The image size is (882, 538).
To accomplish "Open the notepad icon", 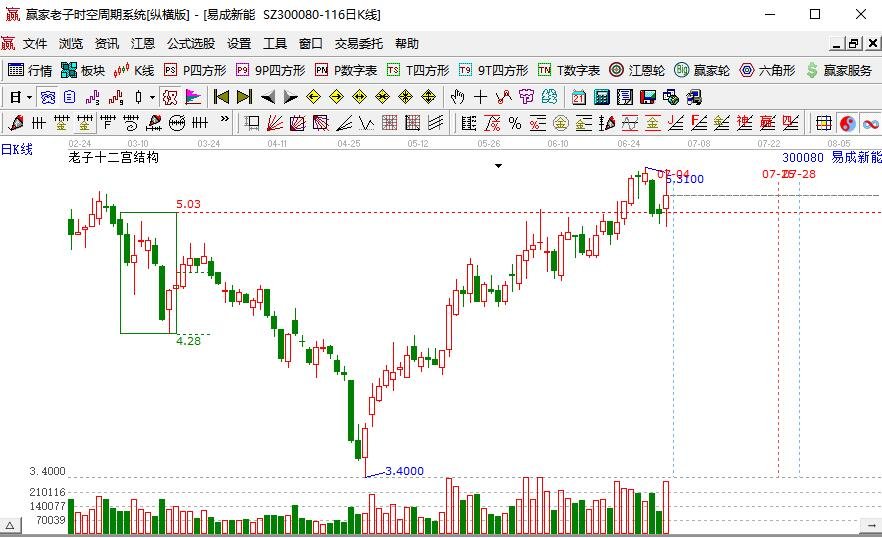I will click(x=624, y=97).
